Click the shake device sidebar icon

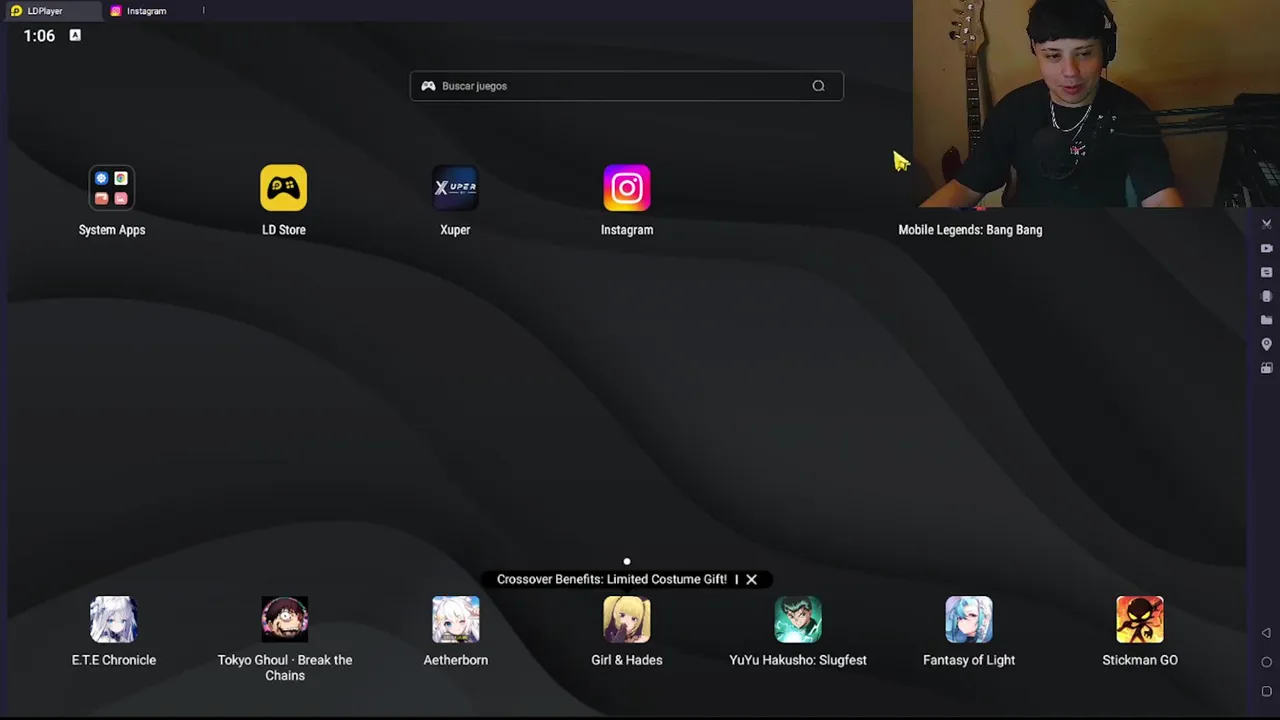pos(1266,296)
